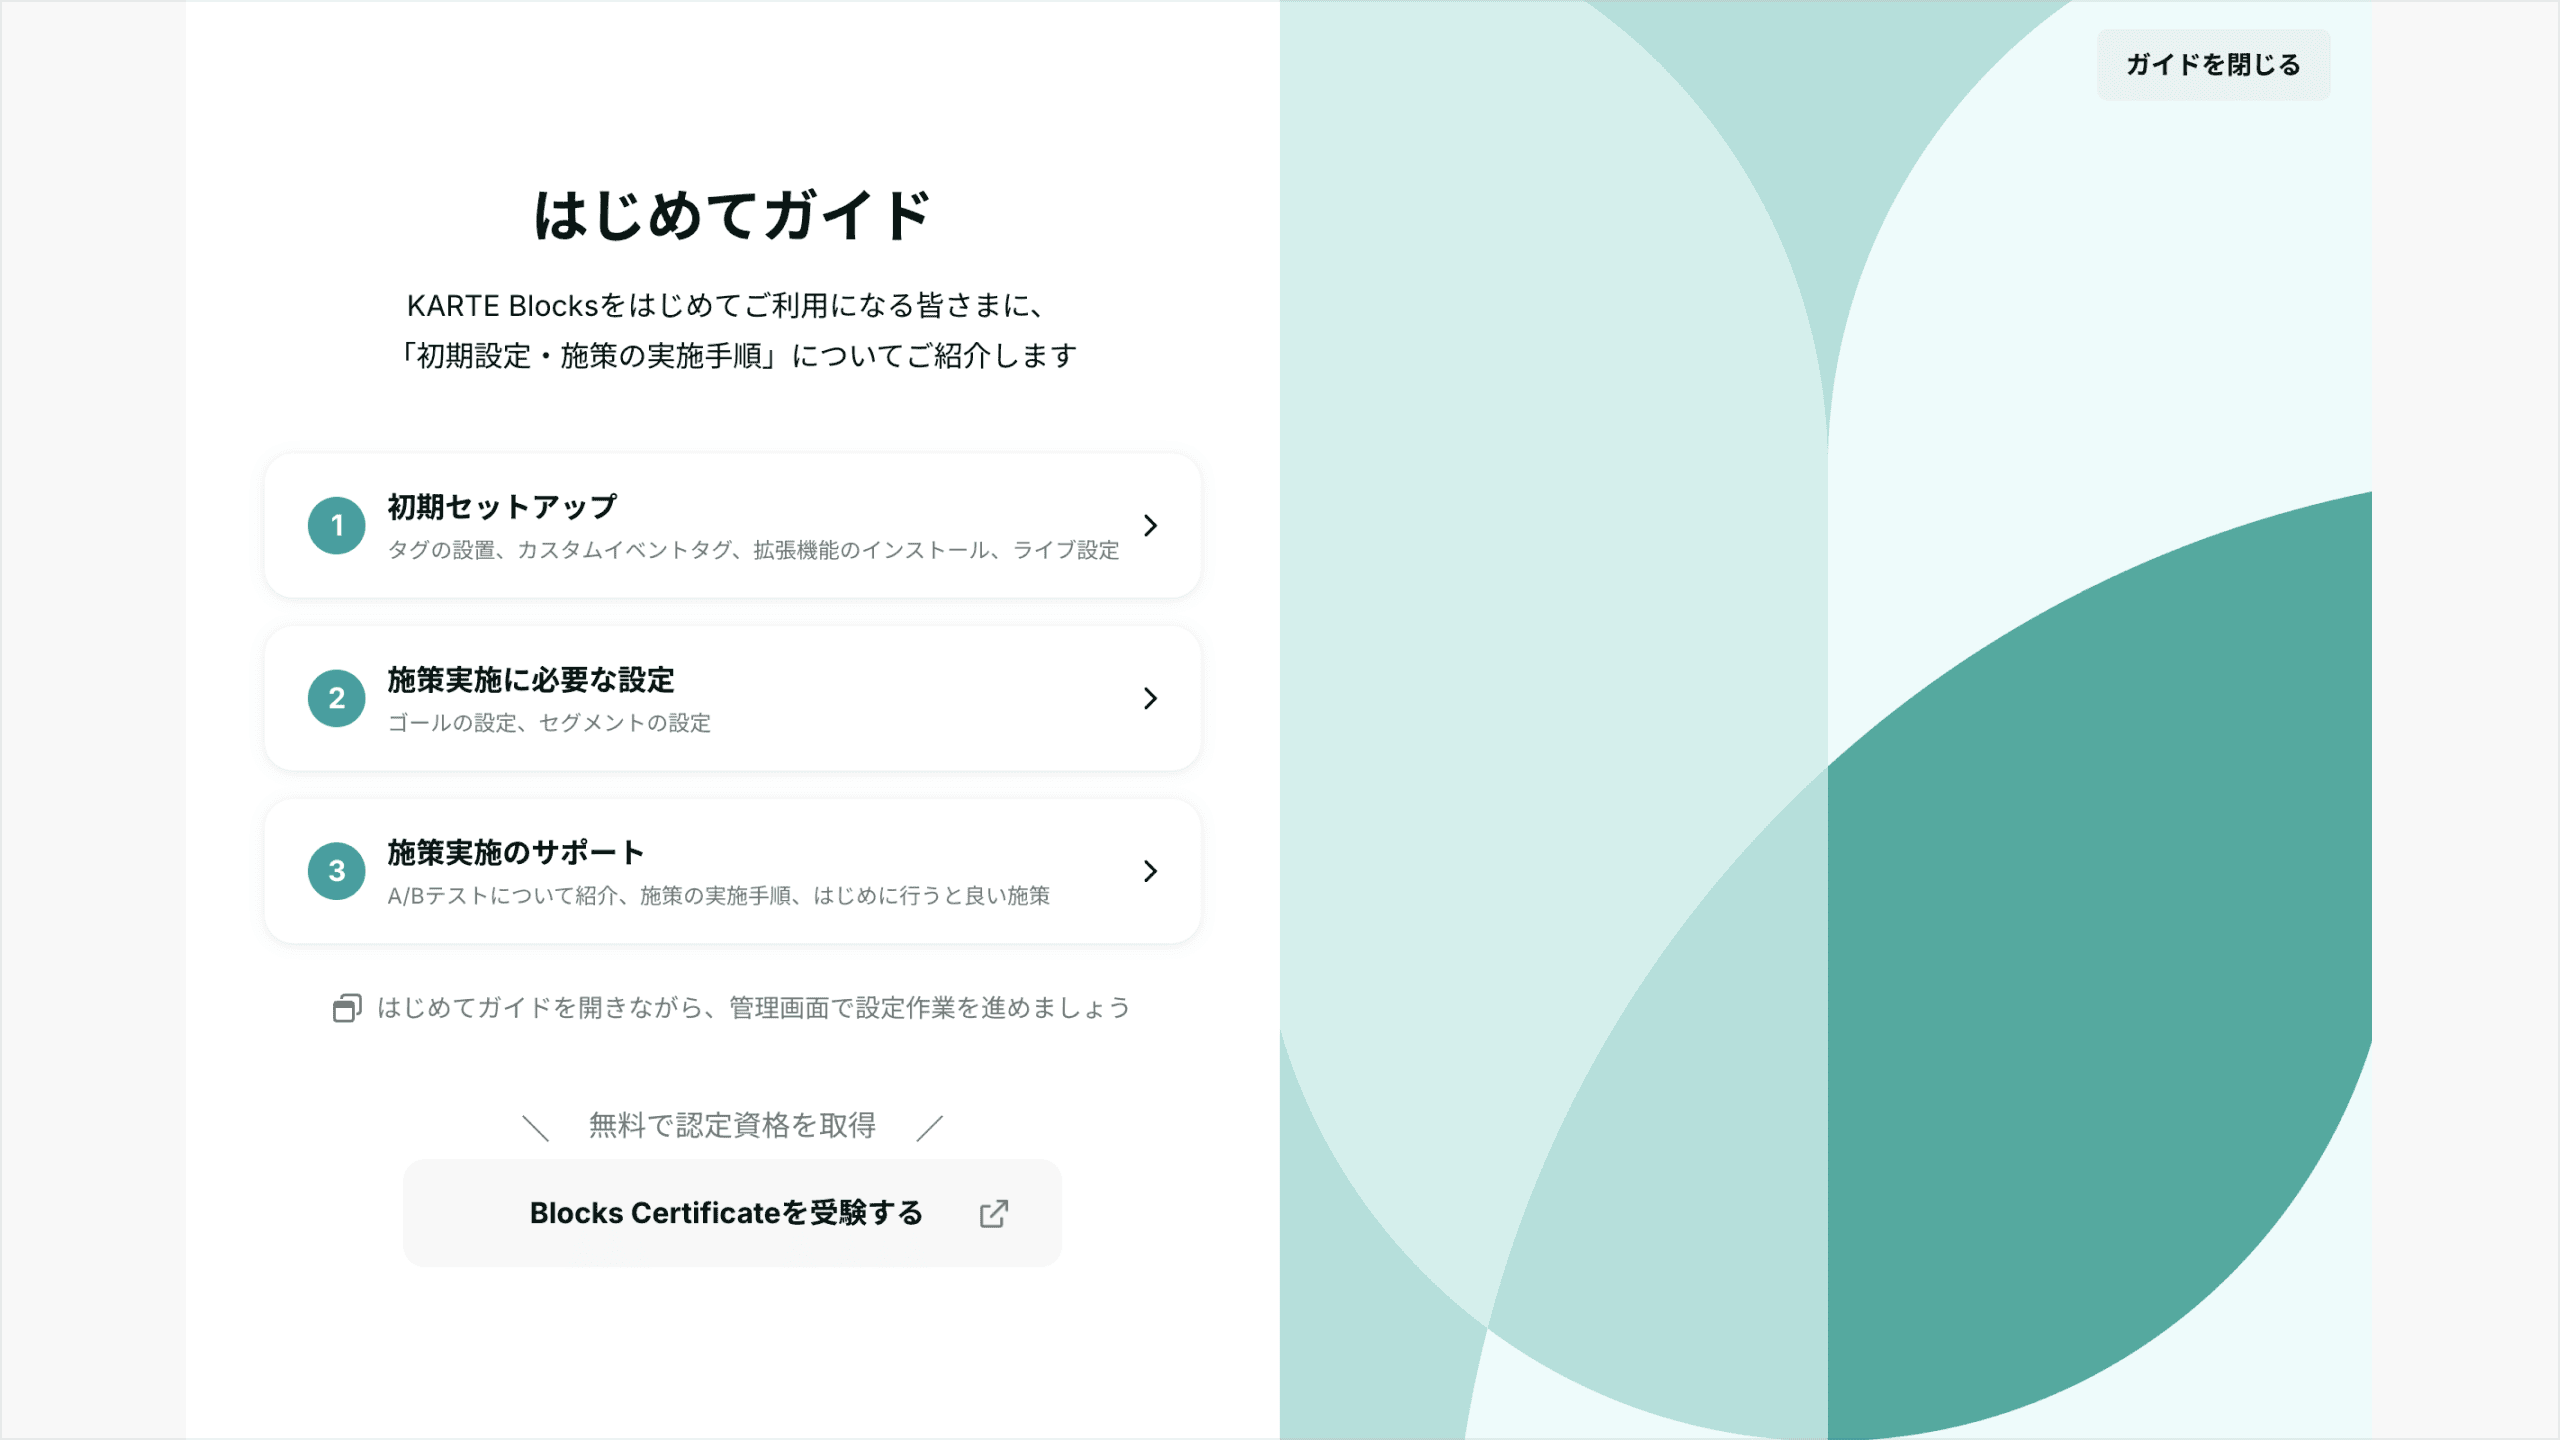Open the 施策実施に必要な設定 step title
Viewport: 2560px width, 1440px height.
pyautogui.click(x=531, y=680)
